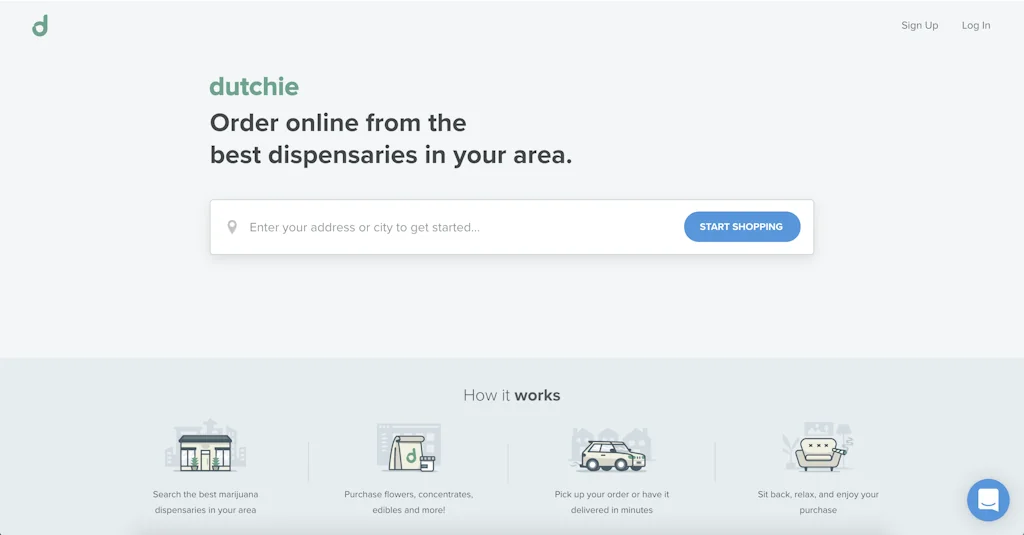Click the START SHOPPING button

(742, 227)
